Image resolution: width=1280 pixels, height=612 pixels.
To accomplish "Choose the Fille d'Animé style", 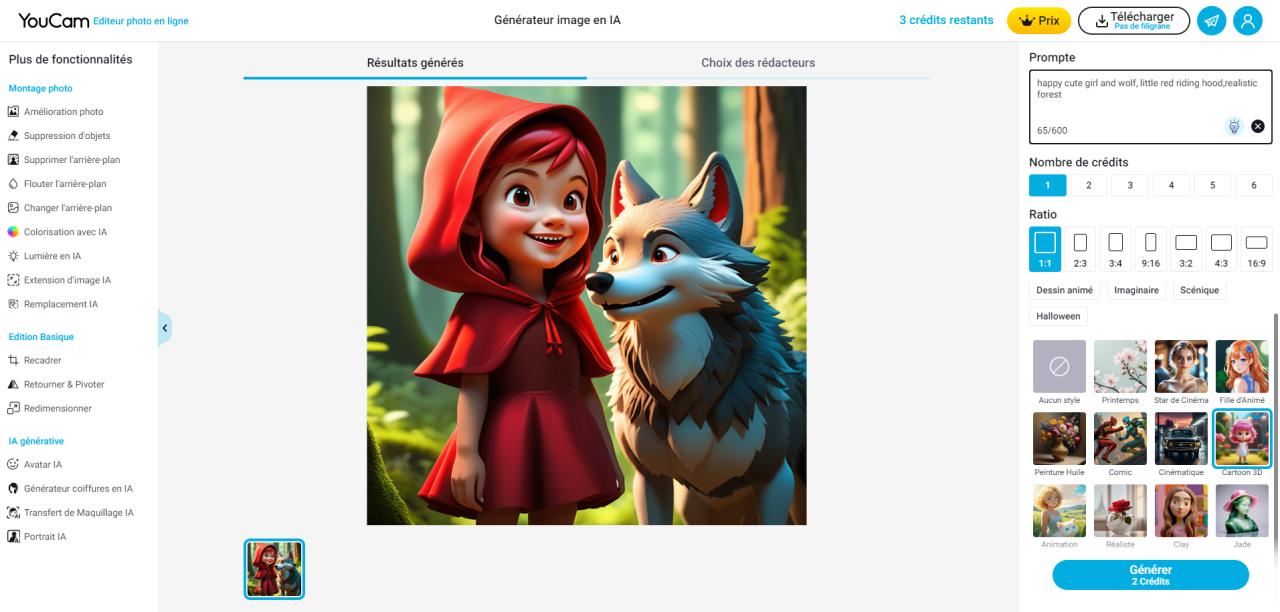I will [x=1242, y=366].
